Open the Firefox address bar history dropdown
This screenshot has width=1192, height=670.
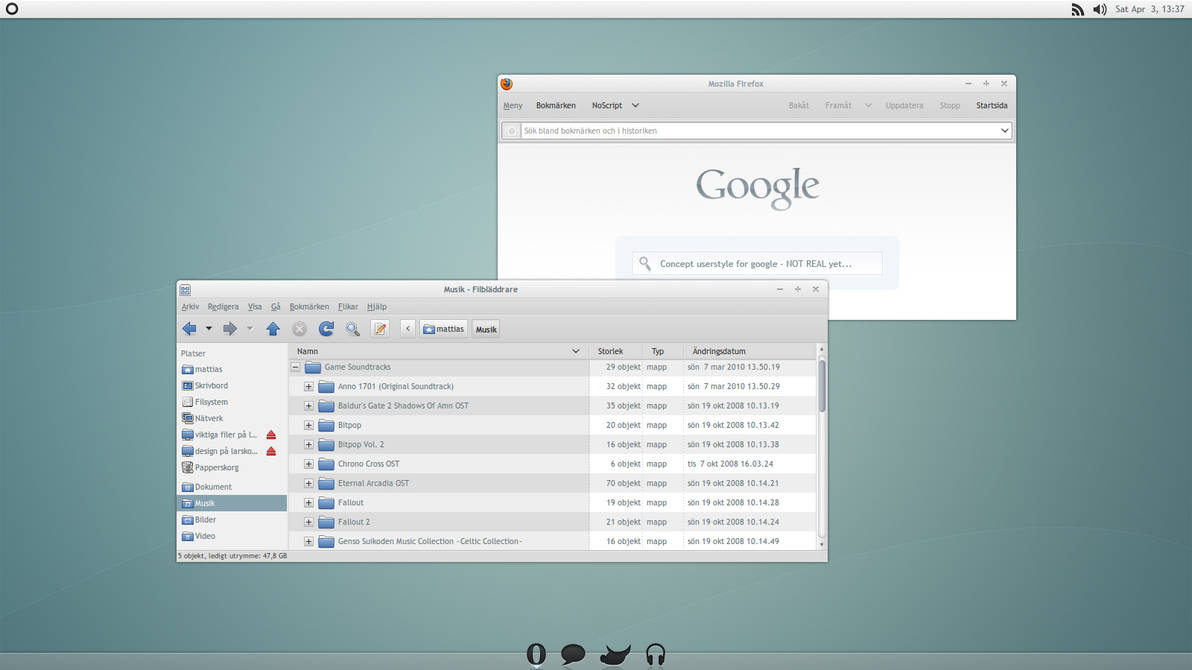pyautogui.click(x=1004, y=131)
